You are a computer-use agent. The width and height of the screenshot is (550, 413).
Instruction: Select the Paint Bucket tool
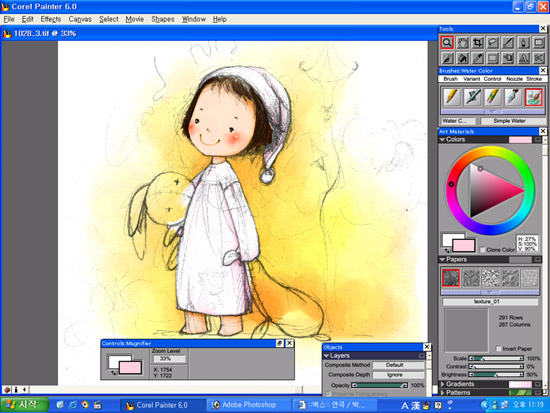[463, 58]
